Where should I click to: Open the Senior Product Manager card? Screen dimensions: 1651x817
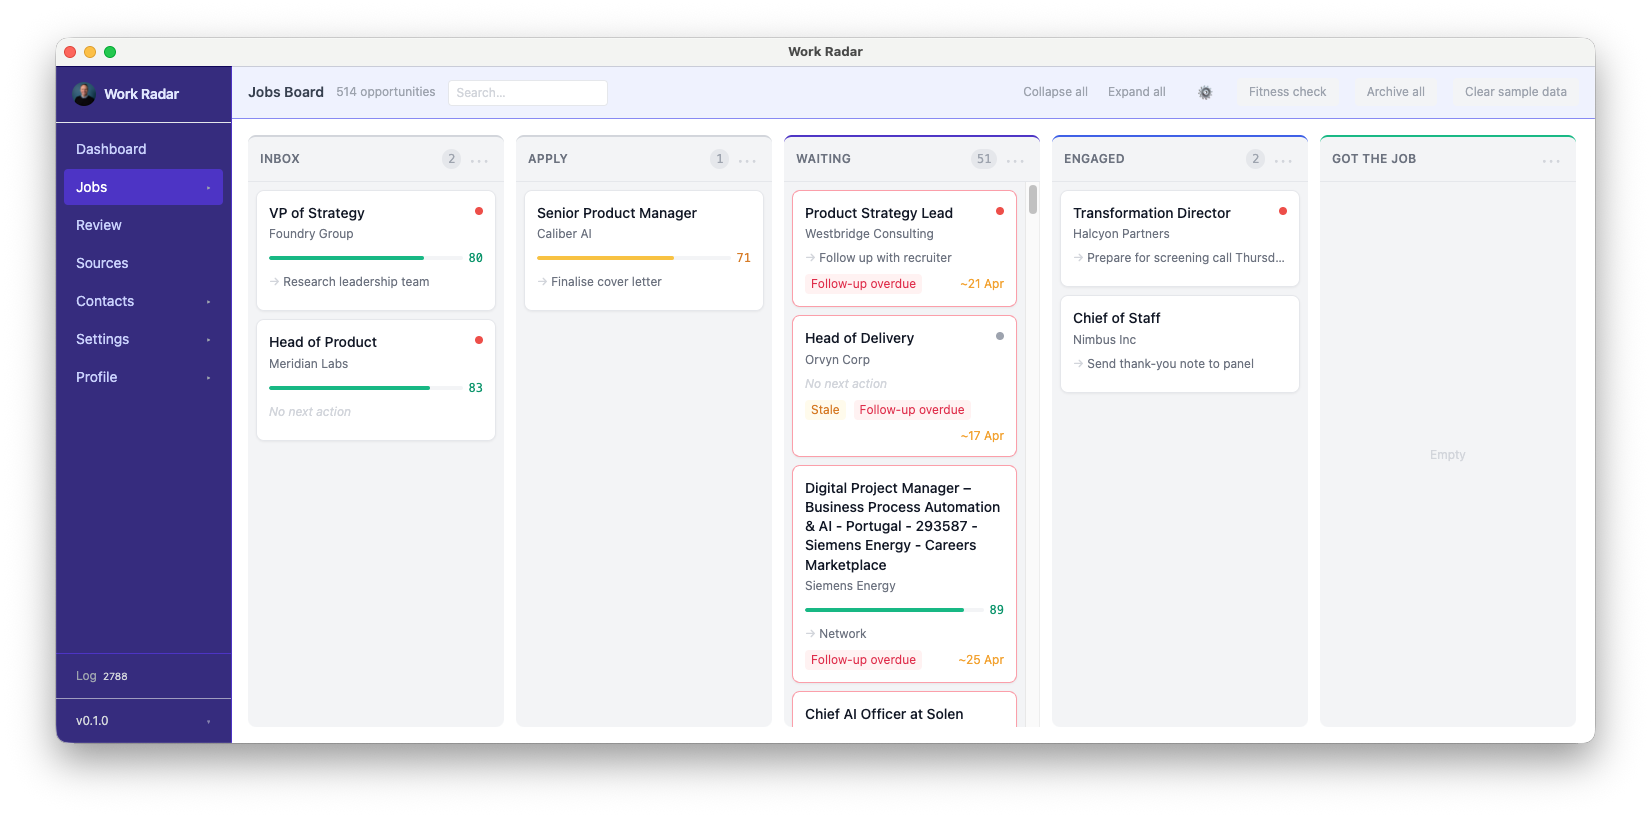(644, 250)
